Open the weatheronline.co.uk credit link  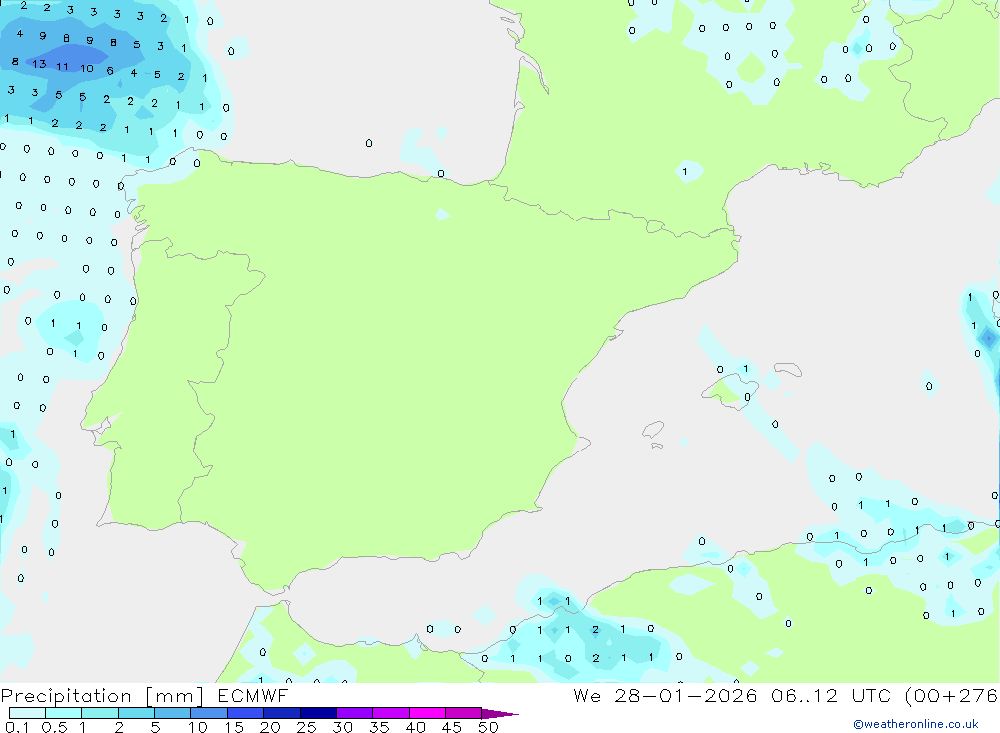click(916, 724)
